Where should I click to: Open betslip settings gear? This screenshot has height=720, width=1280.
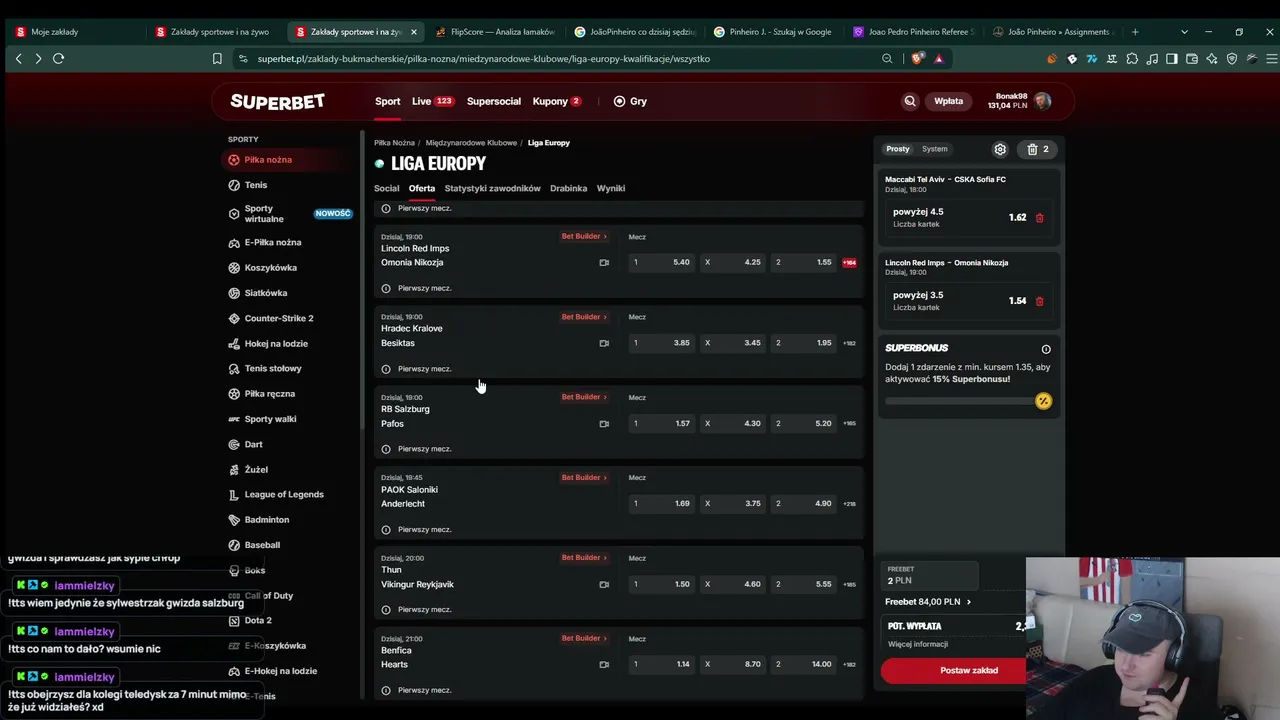[1000, 149]
